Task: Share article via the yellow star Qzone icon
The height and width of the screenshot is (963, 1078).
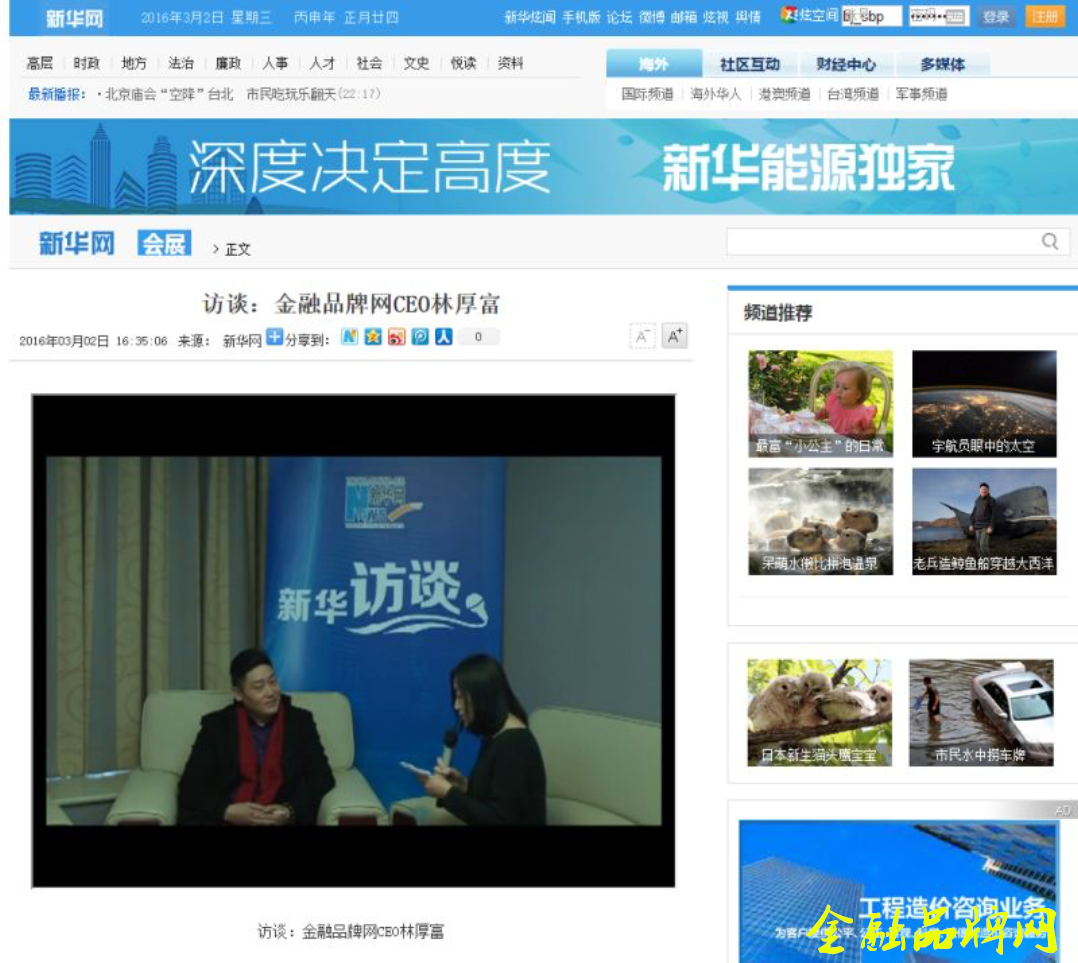Action: pos(373,337)
